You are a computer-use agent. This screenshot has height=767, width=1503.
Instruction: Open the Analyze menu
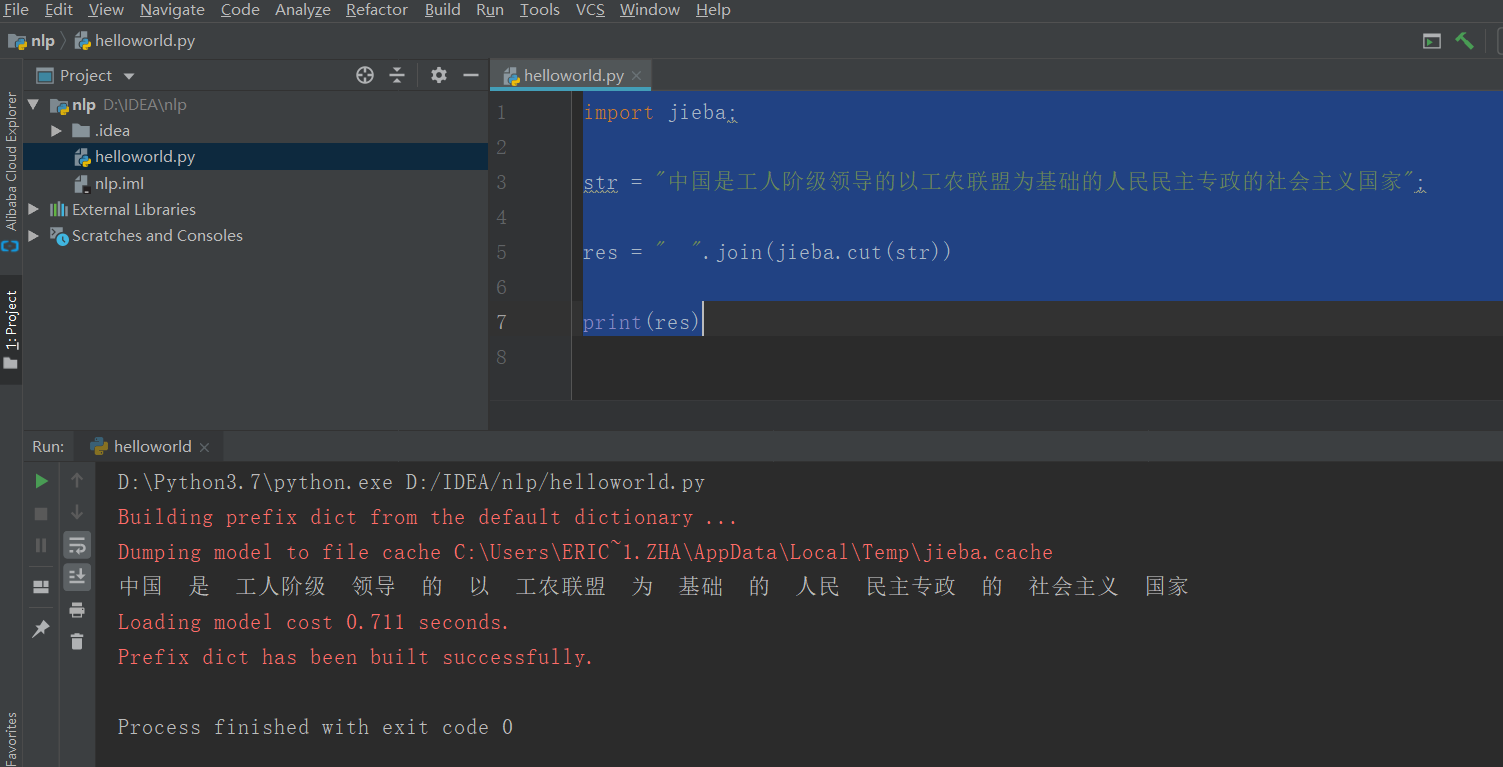(x=303, y=10)
